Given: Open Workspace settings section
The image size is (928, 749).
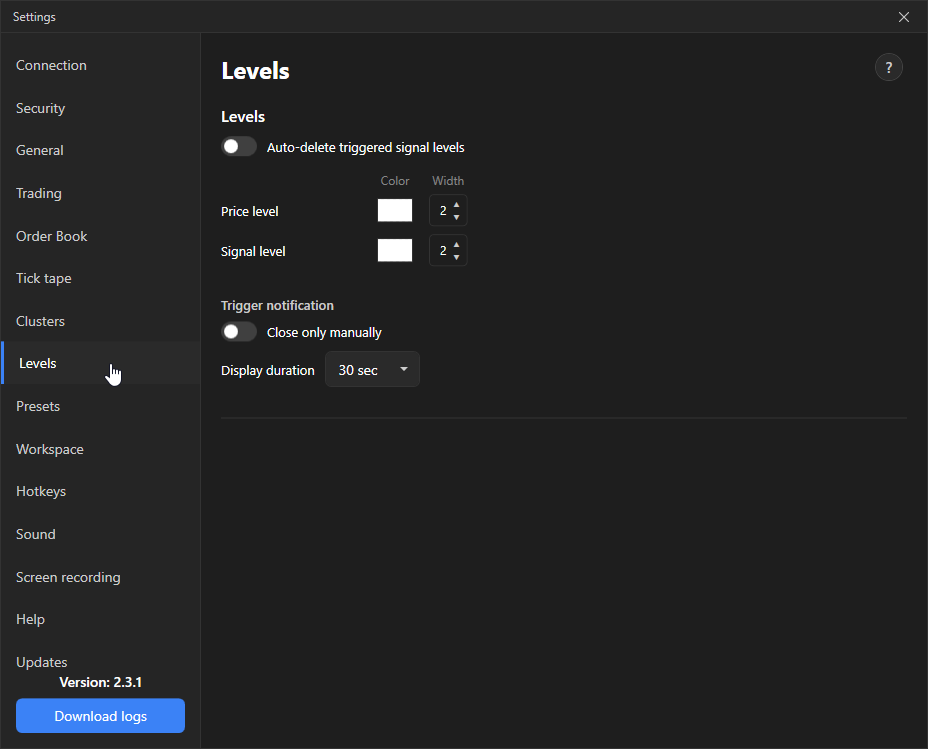Looking at the screenshot, I should (x=101, y=449).
